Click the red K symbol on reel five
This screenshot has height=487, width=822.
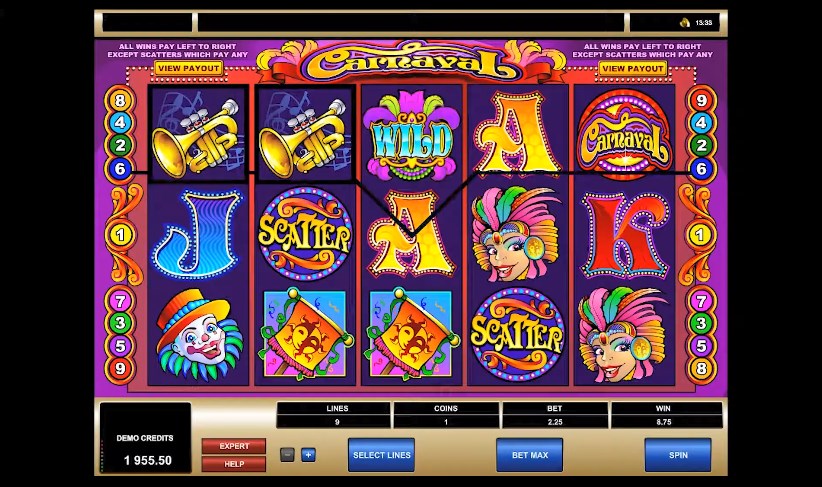(625, 234)
